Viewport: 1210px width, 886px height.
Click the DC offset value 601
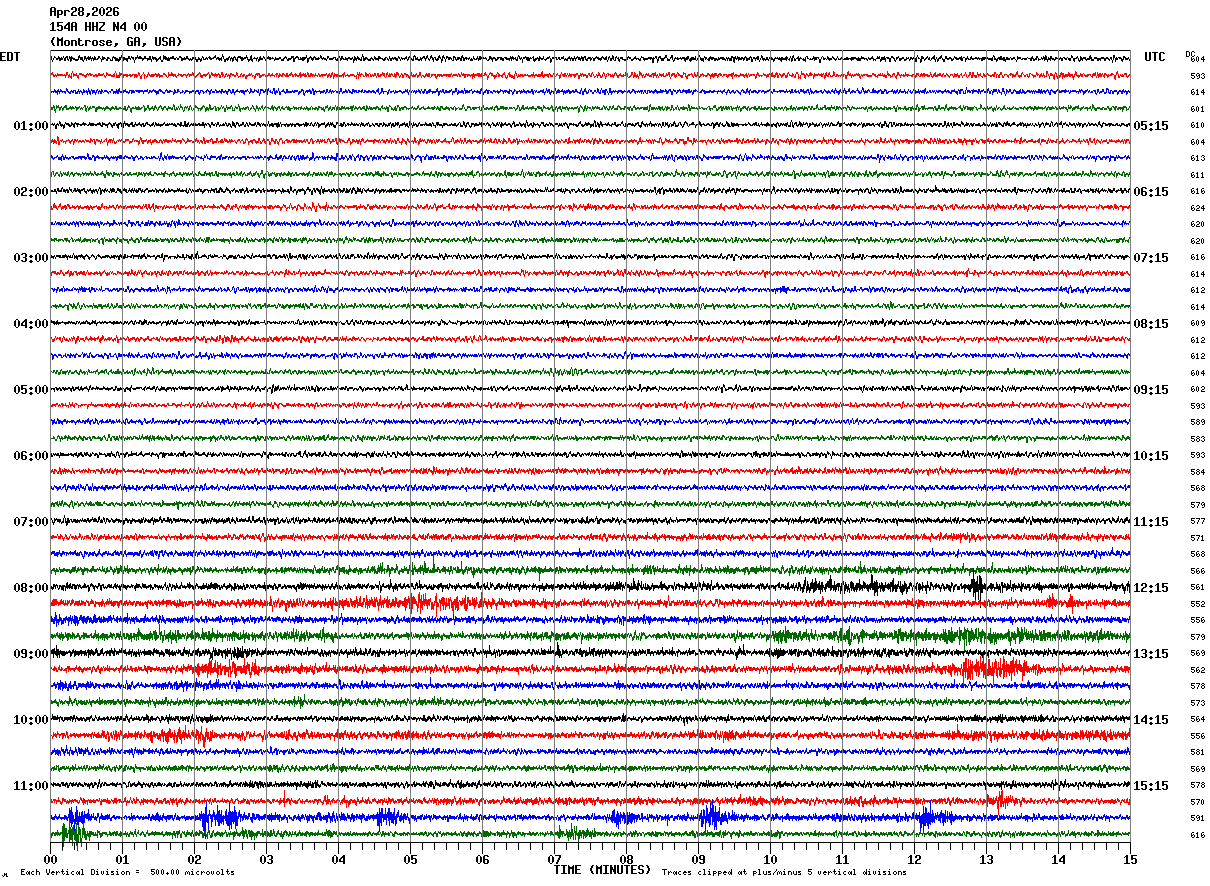click(x=1197, y=109)
